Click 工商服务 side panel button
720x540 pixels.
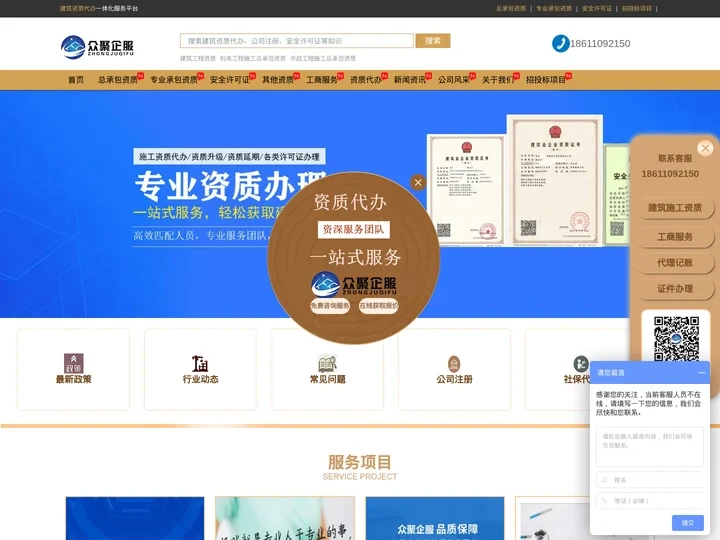(675, 237)
